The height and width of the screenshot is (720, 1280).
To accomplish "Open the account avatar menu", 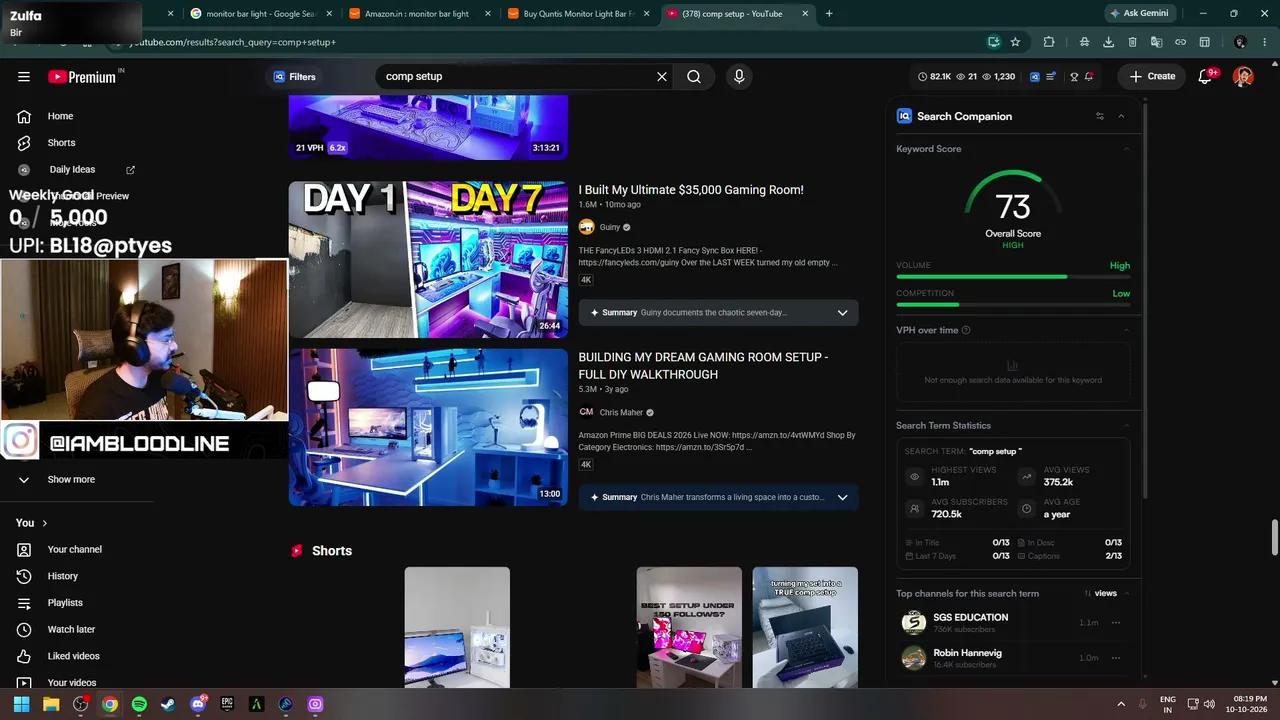I will pyautogui.click(x=1243, y=76).
